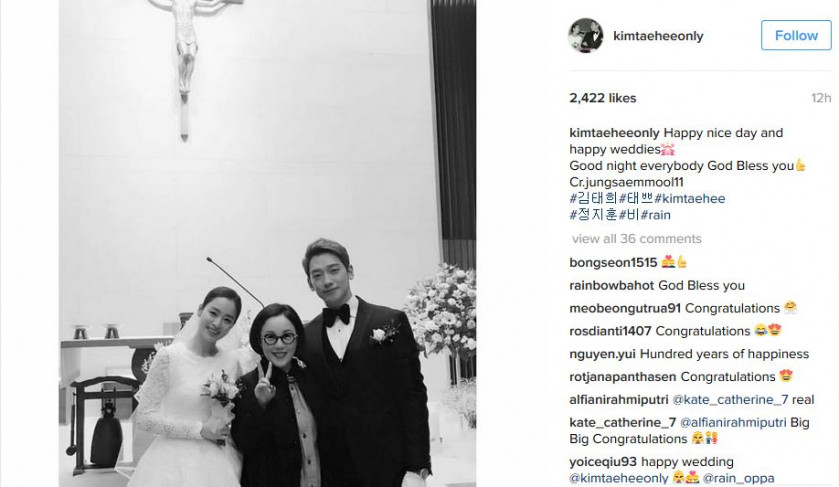Open the #rain hashtag

click(655, 215)
